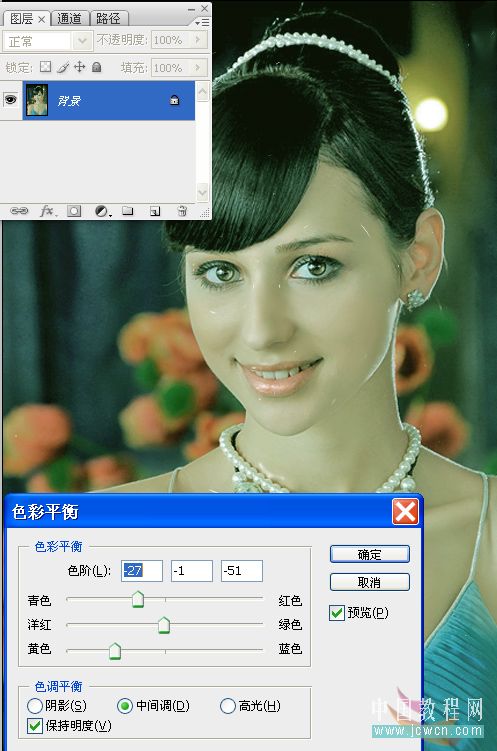Click layers list scrollbar down arrow
The image size is (497, 751).
pyautogui.click(x=203, y=193)
